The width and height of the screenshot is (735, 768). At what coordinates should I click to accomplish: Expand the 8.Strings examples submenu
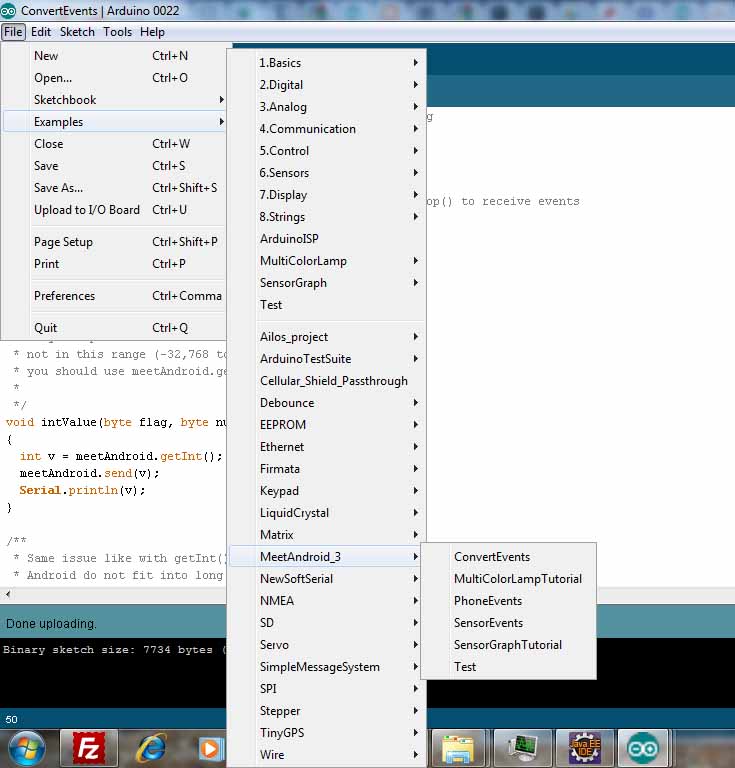point(327,217)
